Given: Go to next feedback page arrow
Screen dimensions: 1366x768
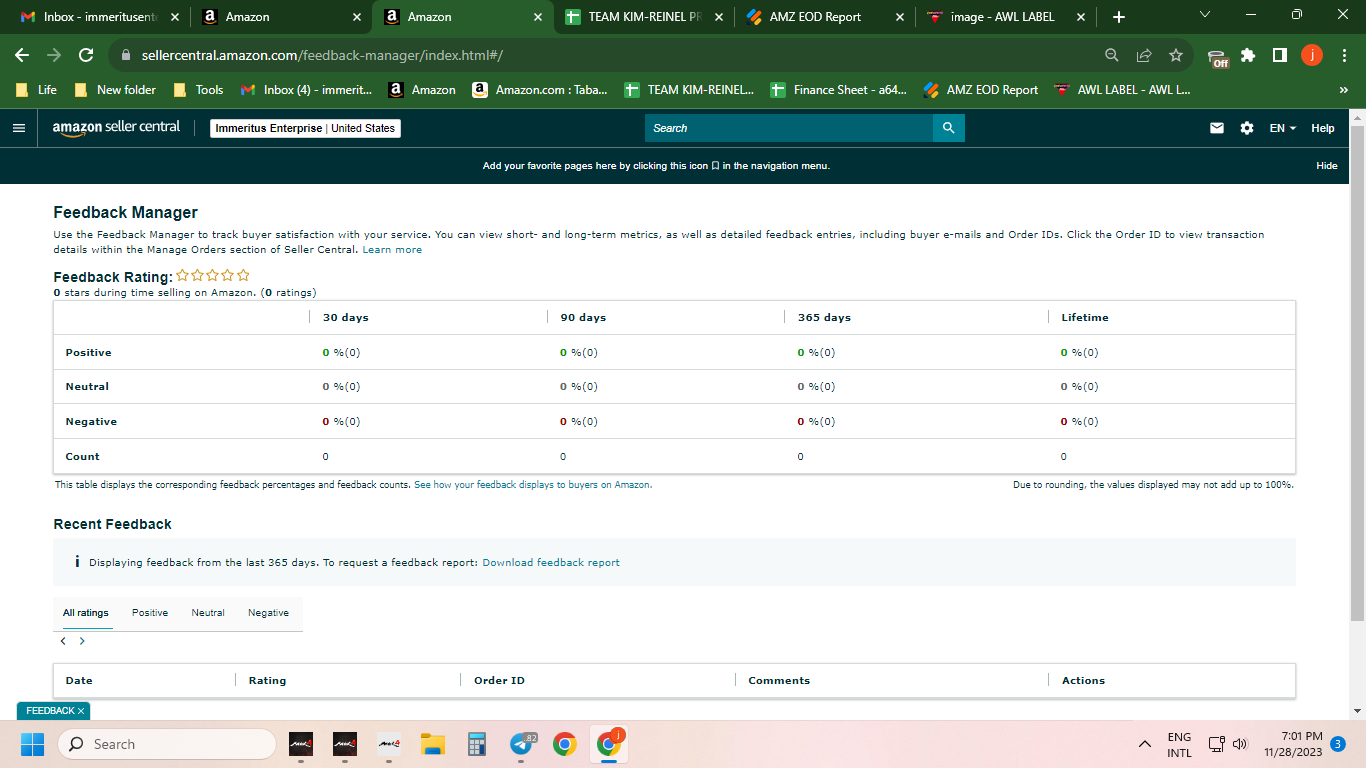Looking at the screenshot, I should point(82,641).
